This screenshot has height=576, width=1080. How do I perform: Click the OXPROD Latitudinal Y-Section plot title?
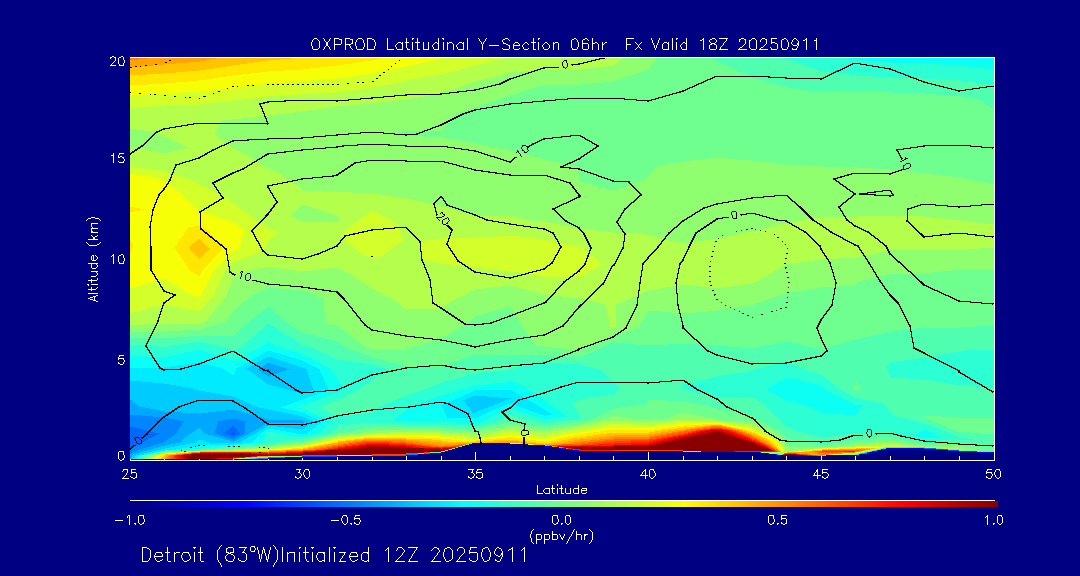coord(565,43)
